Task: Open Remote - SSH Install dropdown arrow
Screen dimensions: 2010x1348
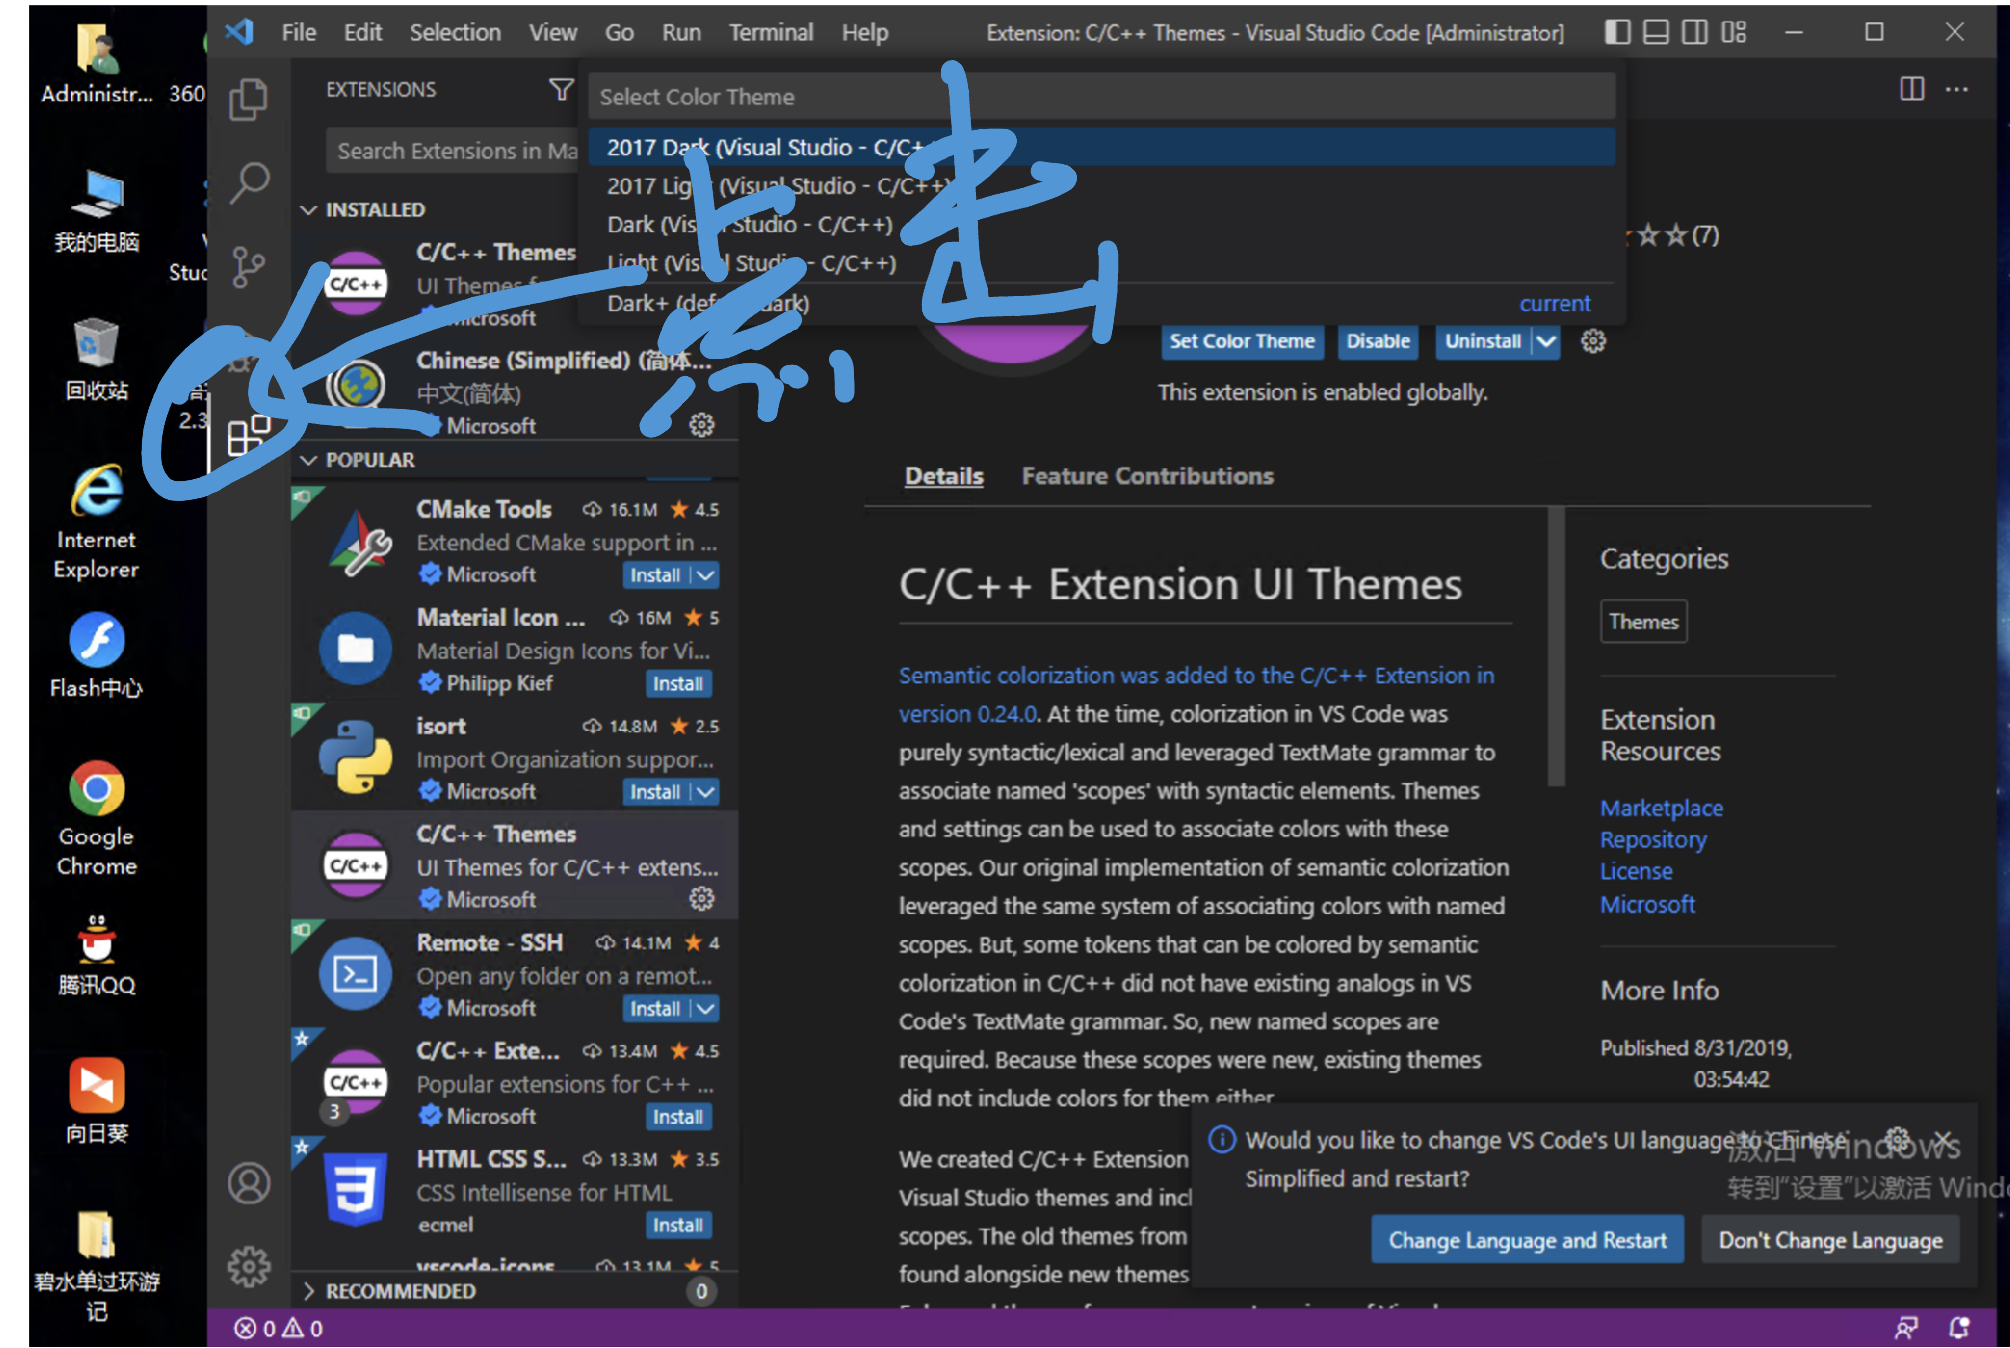Action: point(706,1009)
